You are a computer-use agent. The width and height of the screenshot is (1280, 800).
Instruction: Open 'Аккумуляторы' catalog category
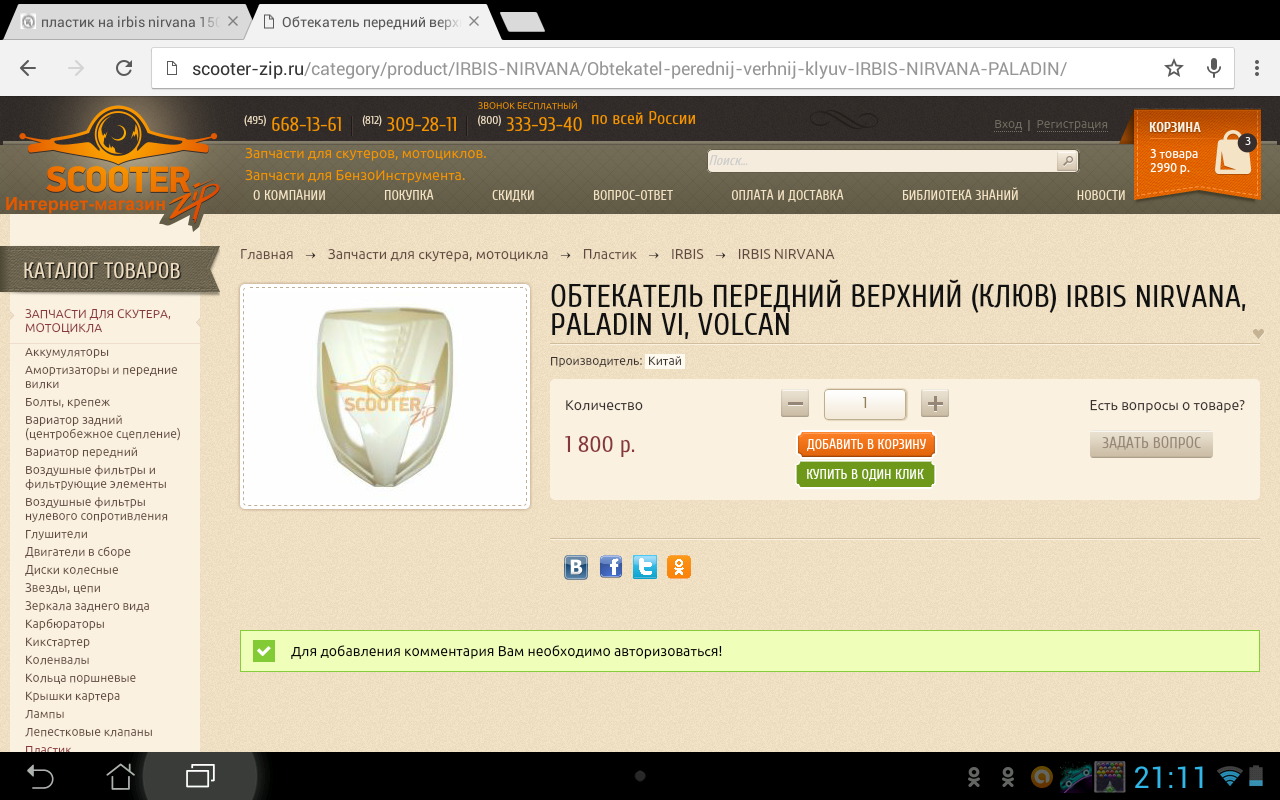pyautogui.click(x=67, y=352)
